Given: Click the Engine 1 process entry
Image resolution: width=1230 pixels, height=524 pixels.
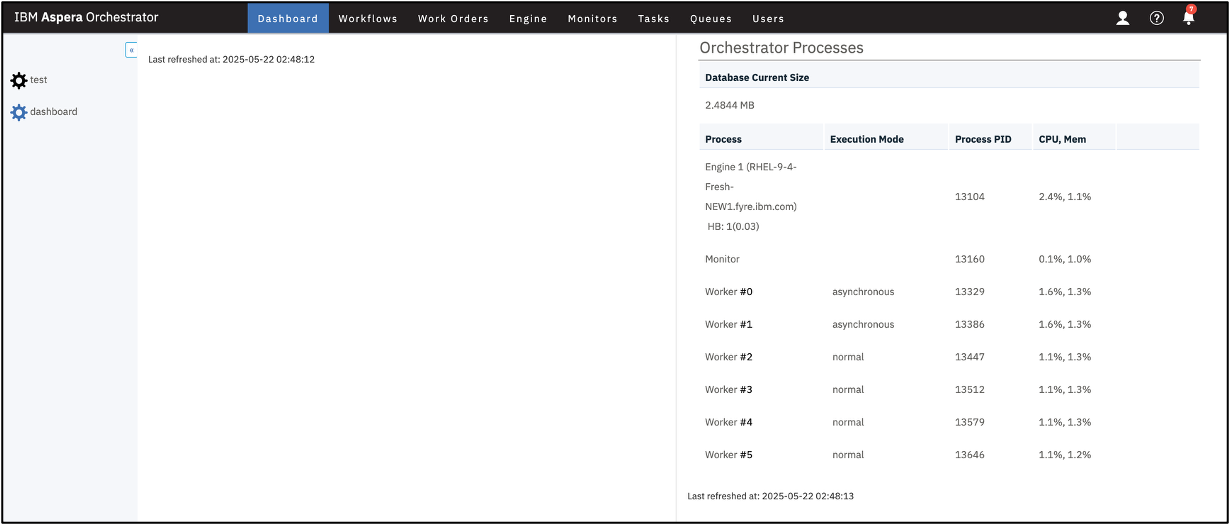Looking at the screenshot, I should (x=751, y=196).
